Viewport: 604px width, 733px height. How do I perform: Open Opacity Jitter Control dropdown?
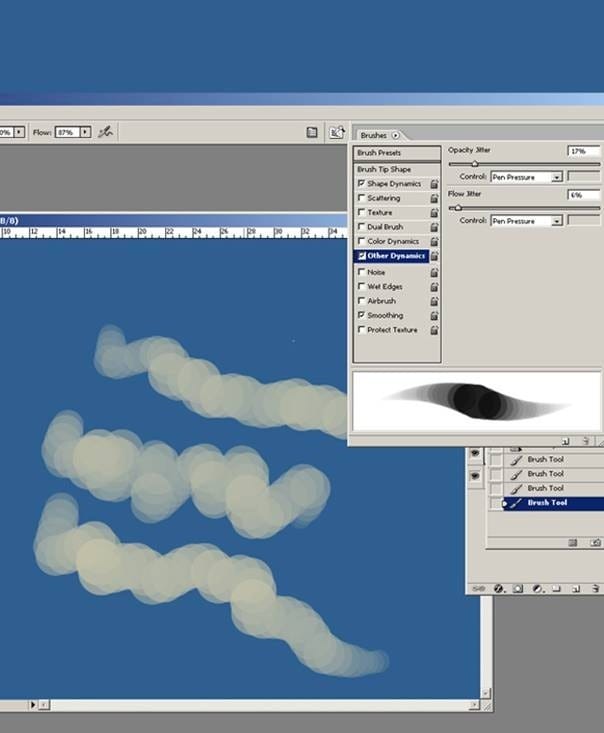(556, 177)
